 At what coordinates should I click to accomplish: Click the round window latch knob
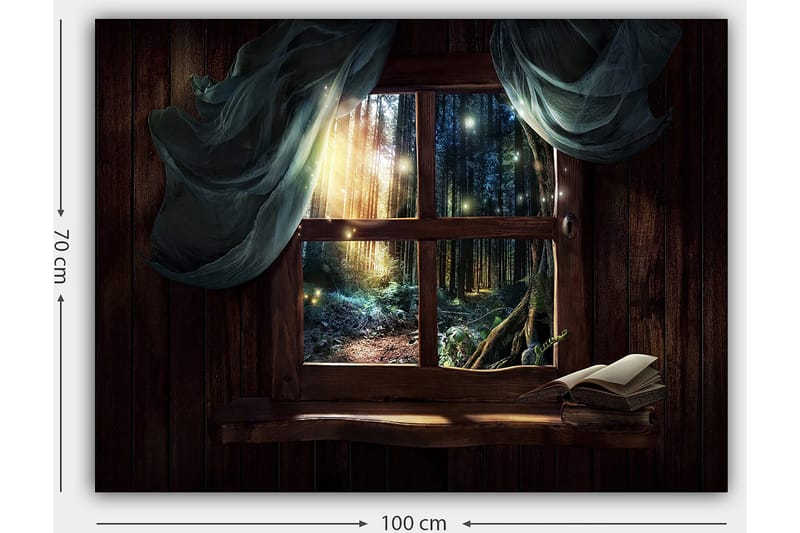(x=570, y=225)
